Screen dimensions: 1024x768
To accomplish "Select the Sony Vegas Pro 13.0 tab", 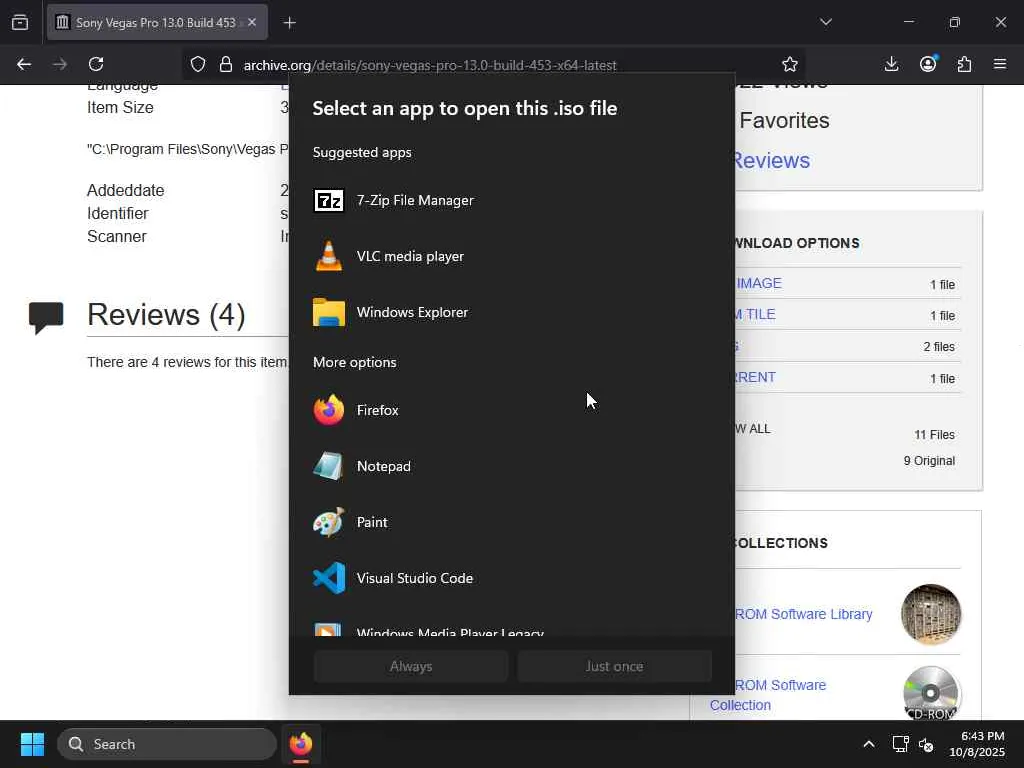I will coord(157,22).
